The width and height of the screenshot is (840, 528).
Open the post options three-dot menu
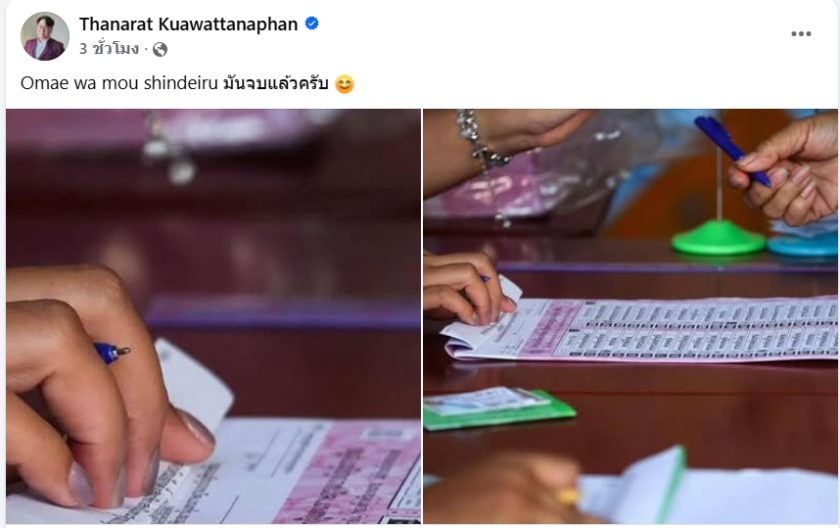click(801, 34)
